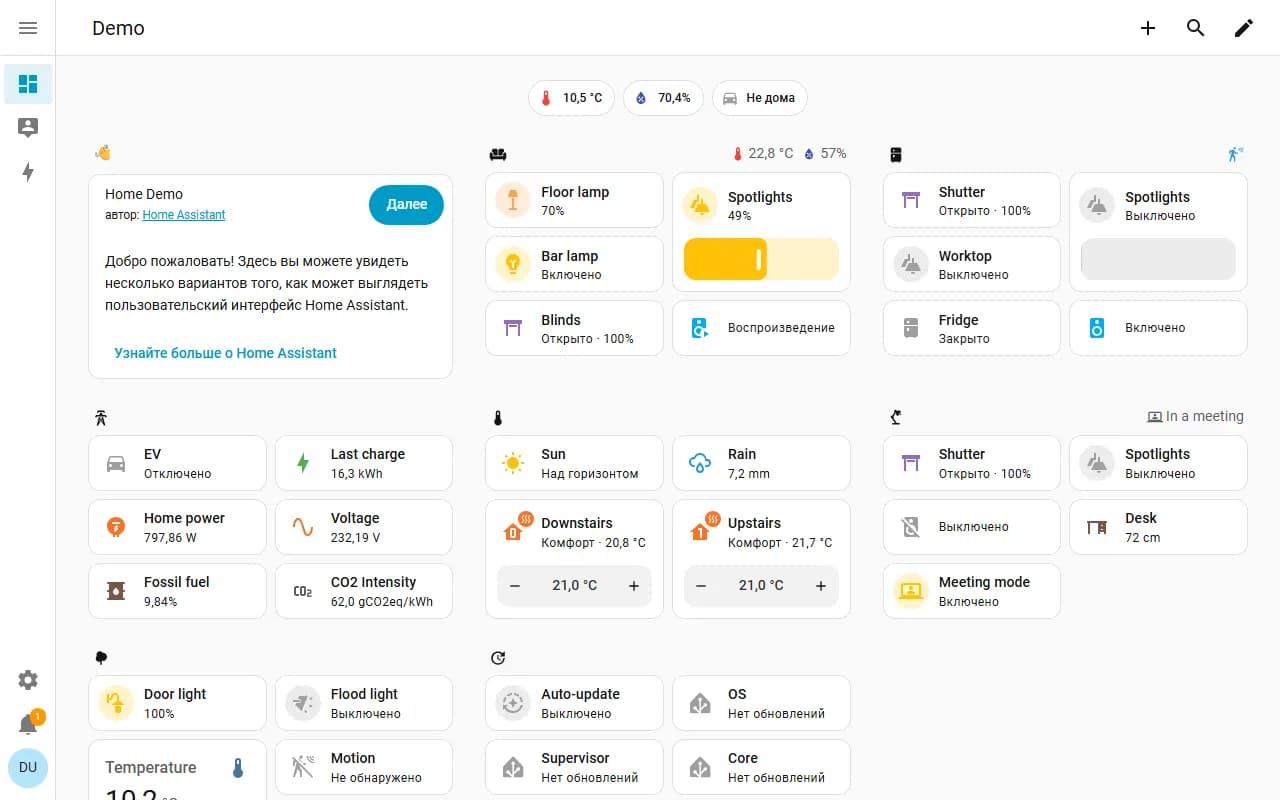Open the Воспроизведение media player card
Viewport: 1280px width, 800px height.
pos(761,328)
